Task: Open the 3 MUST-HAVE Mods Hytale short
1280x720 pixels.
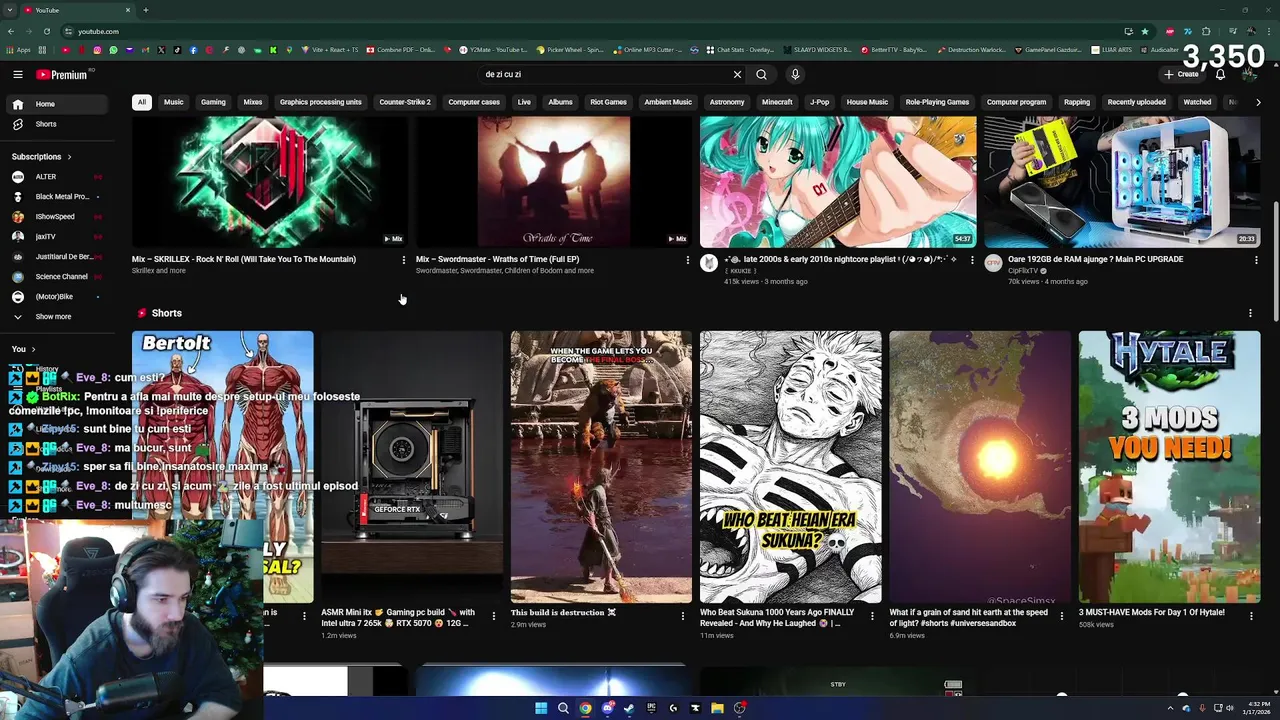Action: pos(1169,467)
